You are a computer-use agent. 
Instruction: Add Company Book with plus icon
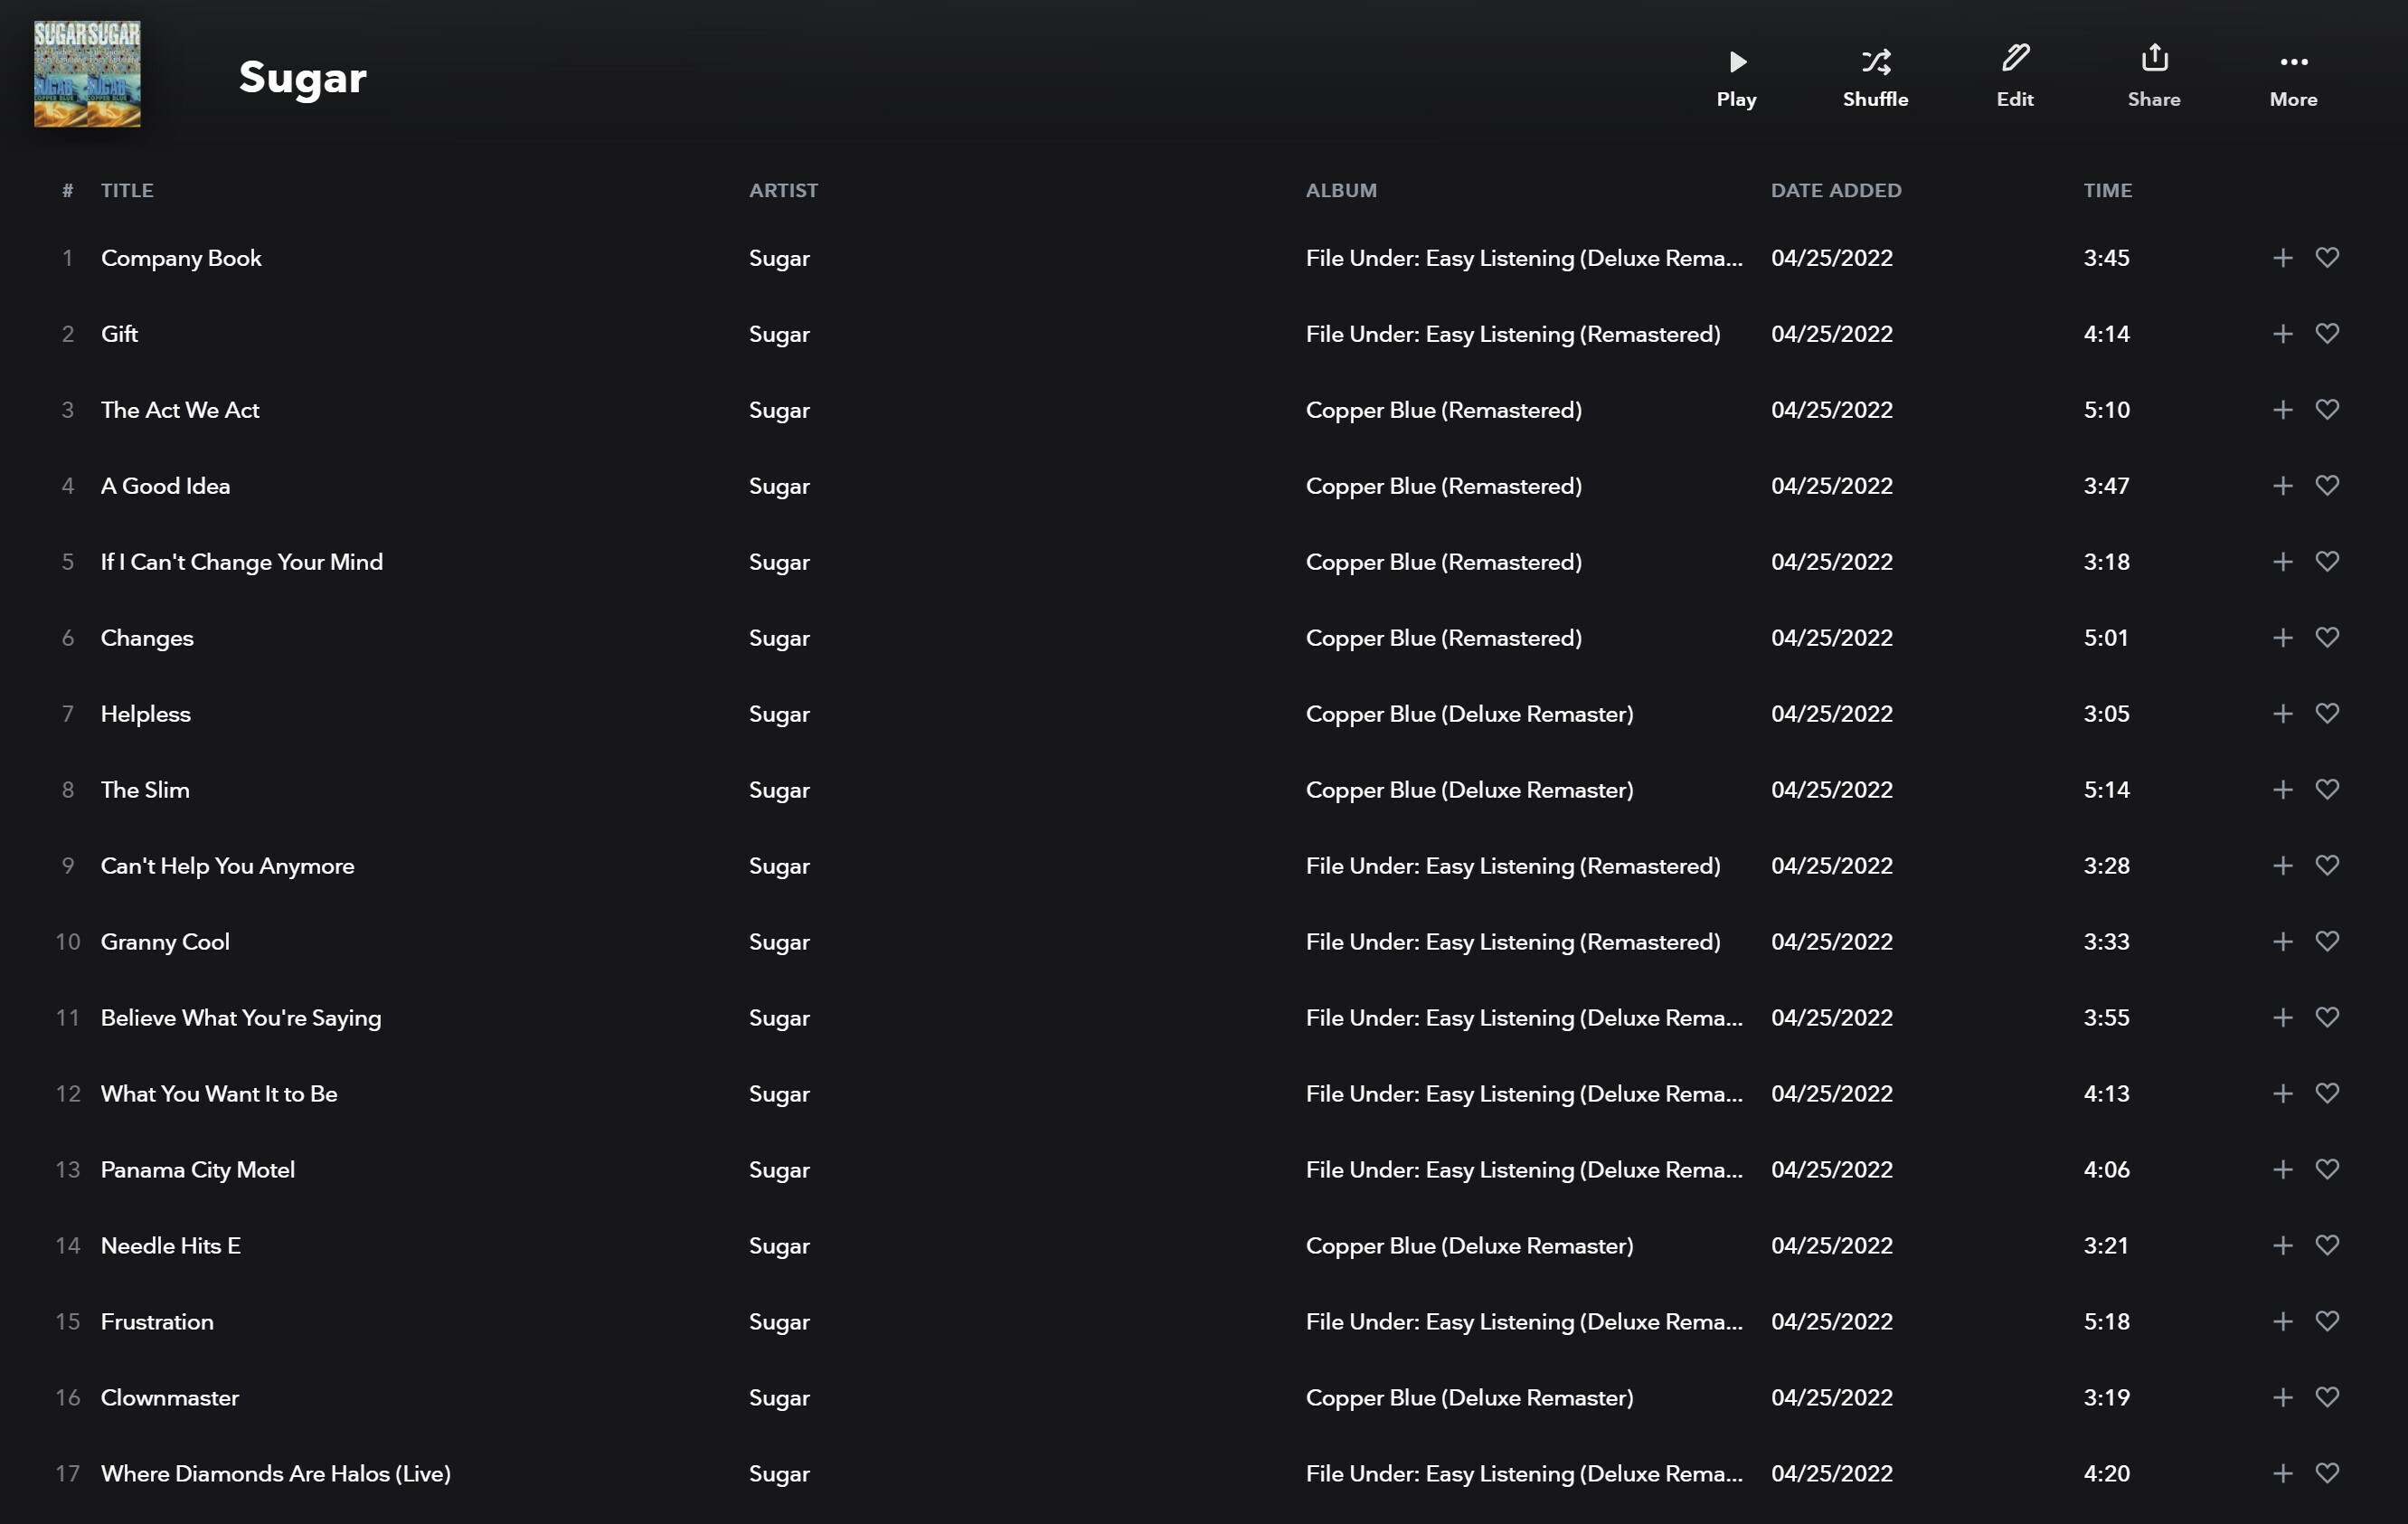[x=2282, y=258]
